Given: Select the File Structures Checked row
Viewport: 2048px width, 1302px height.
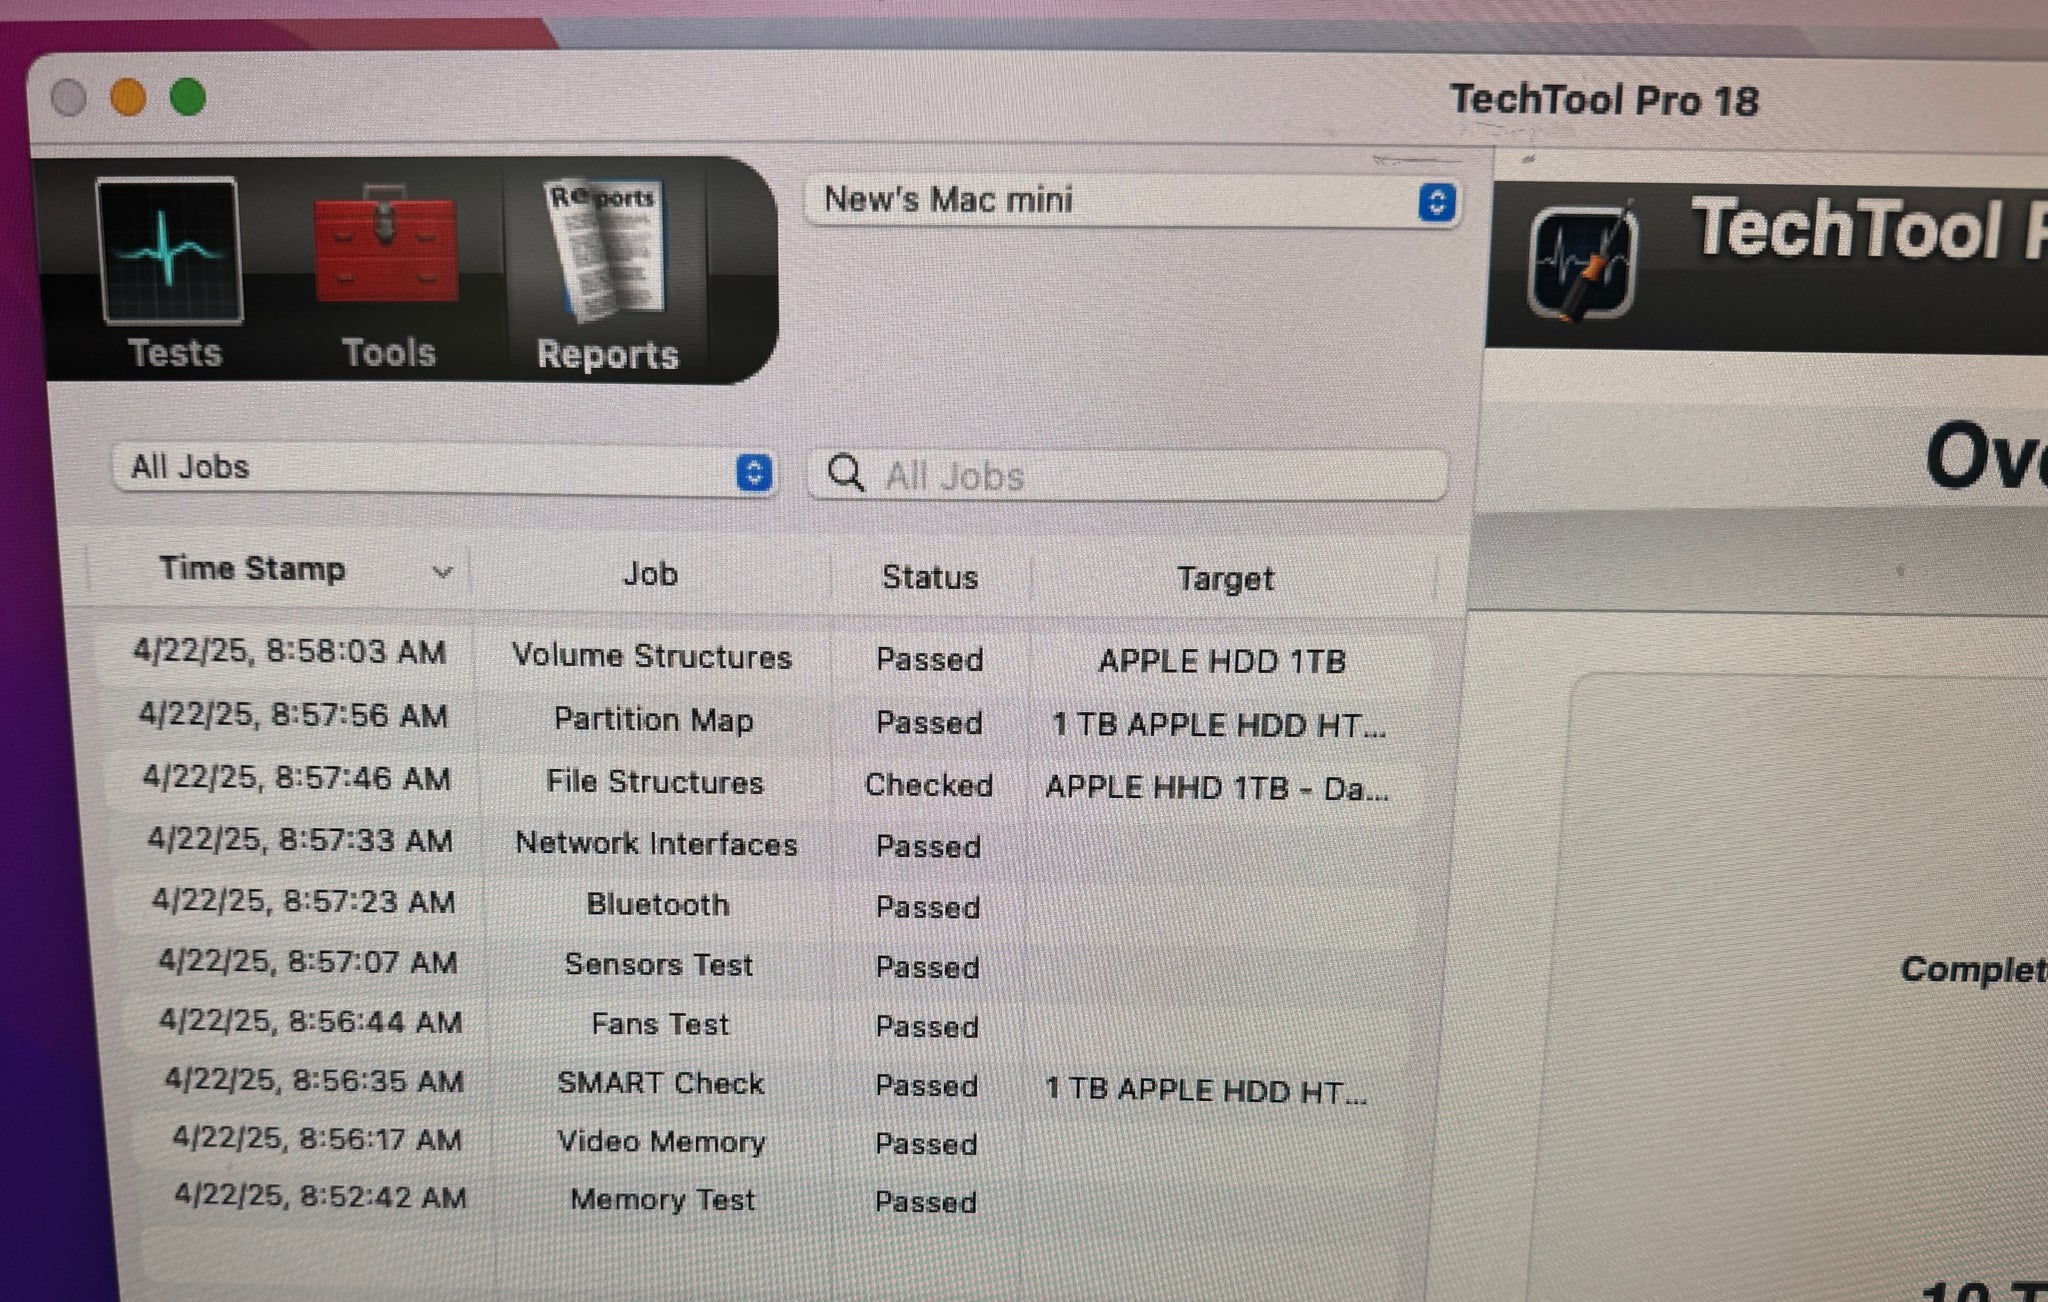Looking at the screenshot, I should click(x=654, y=783).
